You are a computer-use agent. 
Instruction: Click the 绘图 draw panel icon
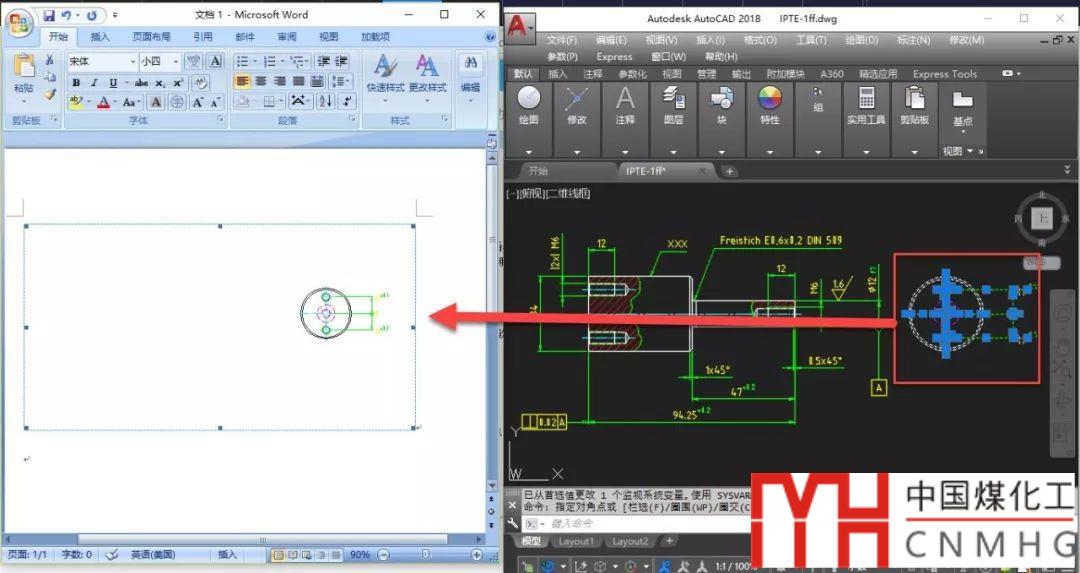pyautogui.click(x=528, y=98)
